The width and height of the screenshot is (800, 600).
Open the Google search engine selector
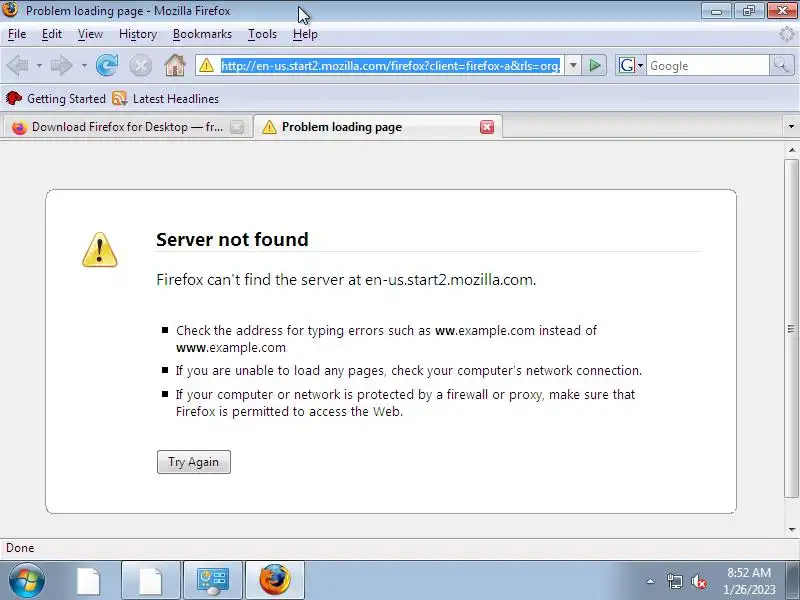631,65
